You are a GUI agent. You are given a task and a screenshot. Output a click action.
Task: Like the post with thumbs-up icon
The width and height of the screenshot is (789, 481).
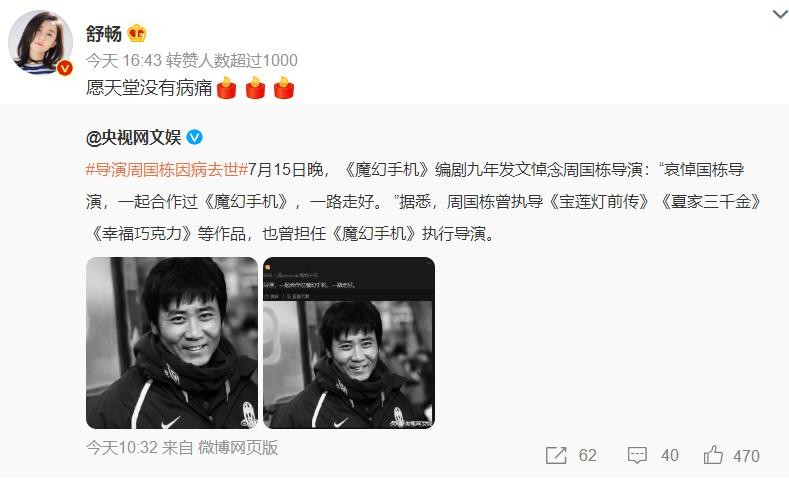(x=713, y=455)
